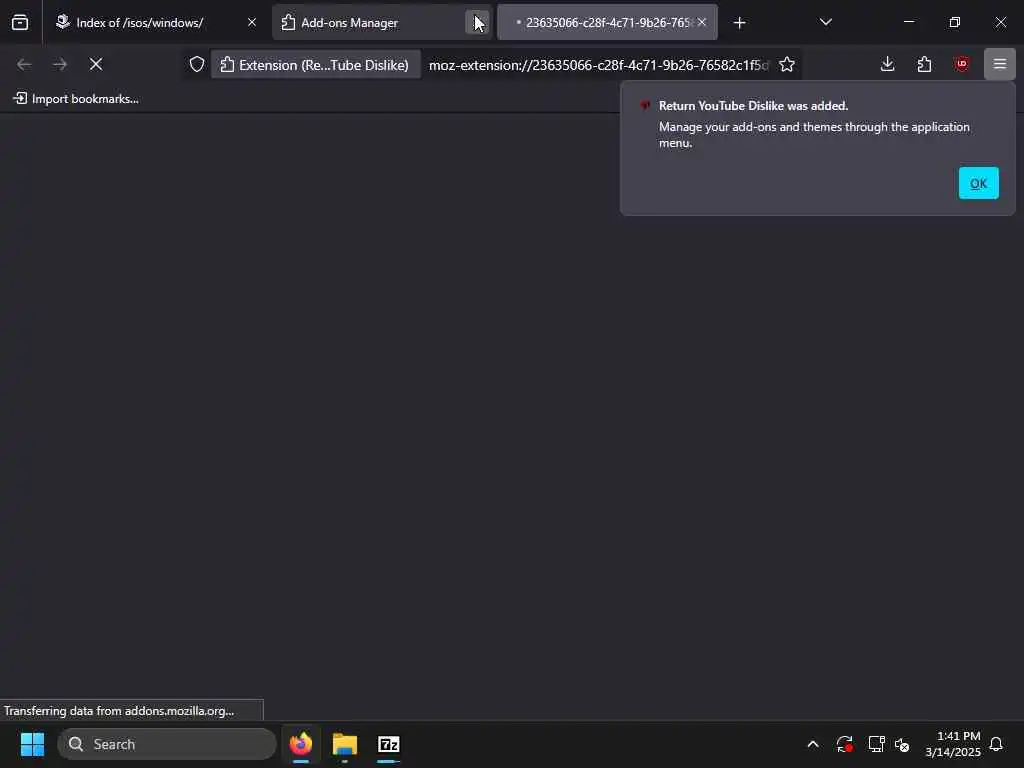This screenshot has width=1024, height=768.
Task: Click Import bookmarks... in bookmarks toolbar
Action: [76, 99]
